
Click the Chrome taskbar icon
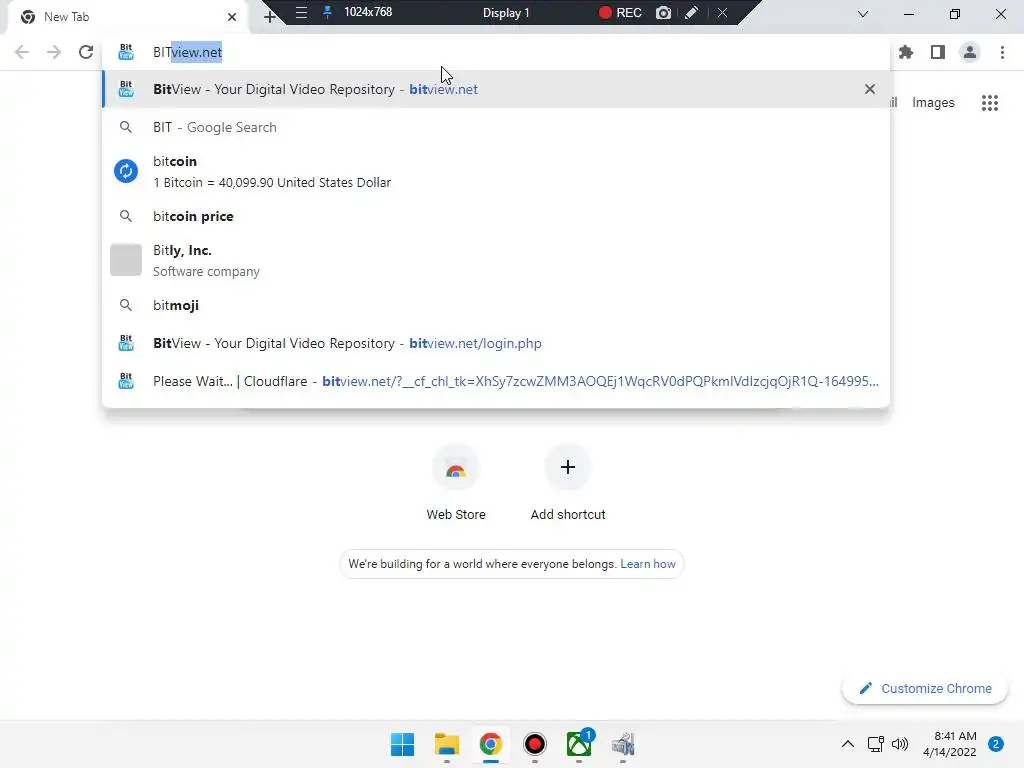point(490,744)
